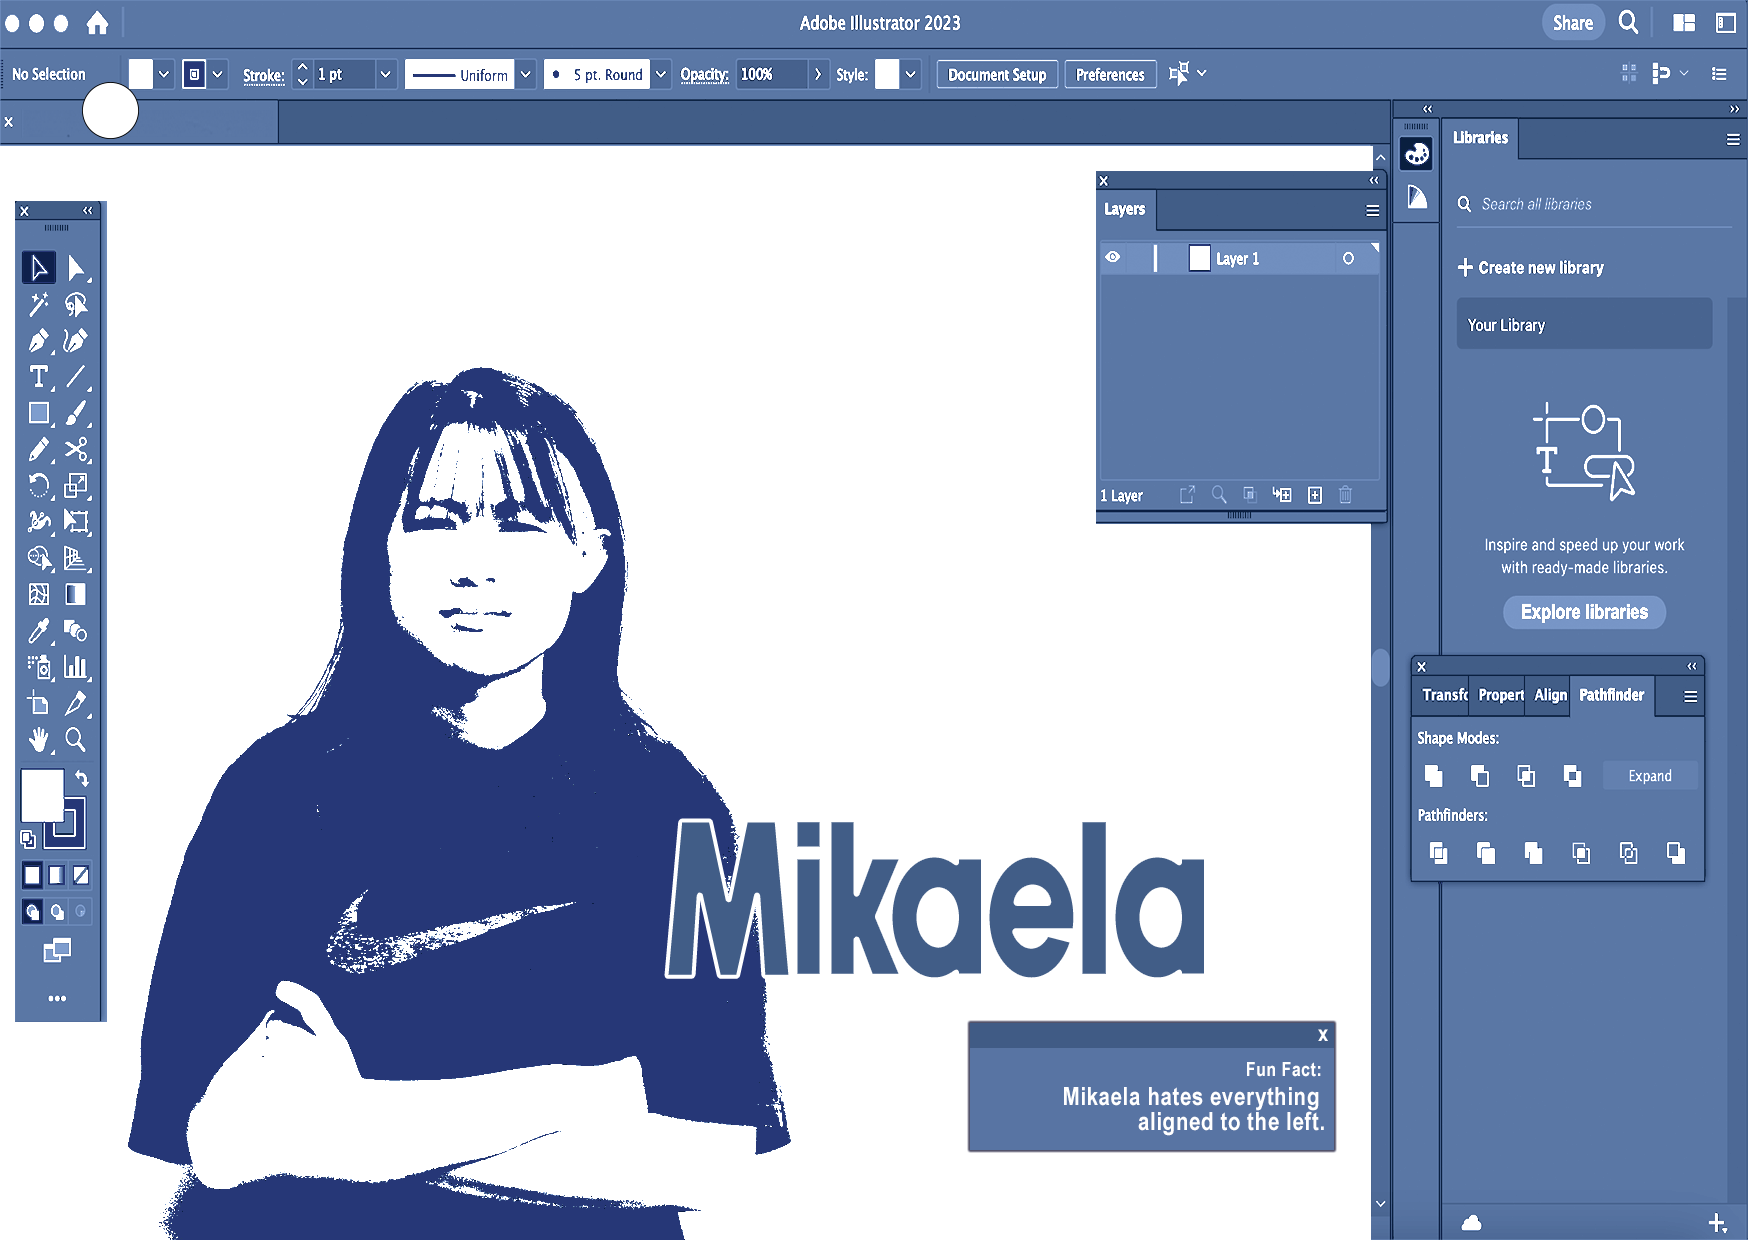Select the Libraries panel tab
1748x1240 pixels.
click(x=1480, y=138)
